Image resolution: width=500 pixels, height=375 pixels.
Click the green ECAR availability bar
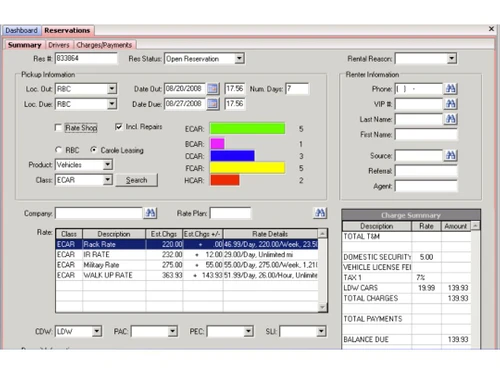click(247, 128)
